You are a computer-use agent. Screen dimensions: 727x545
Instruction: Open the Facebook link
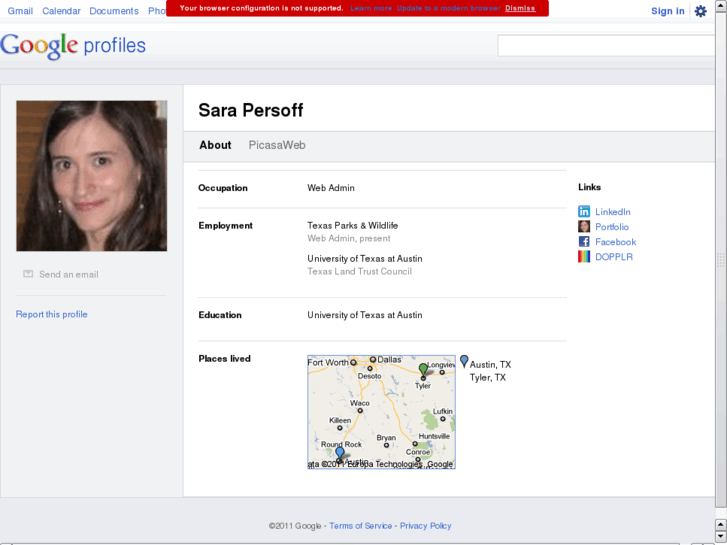coord(615,242)
